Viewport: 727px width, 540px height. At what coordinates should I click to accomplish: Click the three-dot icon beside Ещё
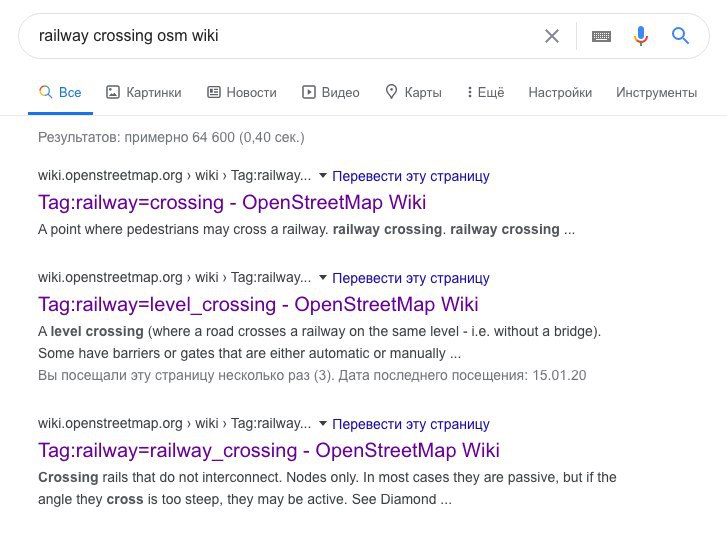pos(470,92)
